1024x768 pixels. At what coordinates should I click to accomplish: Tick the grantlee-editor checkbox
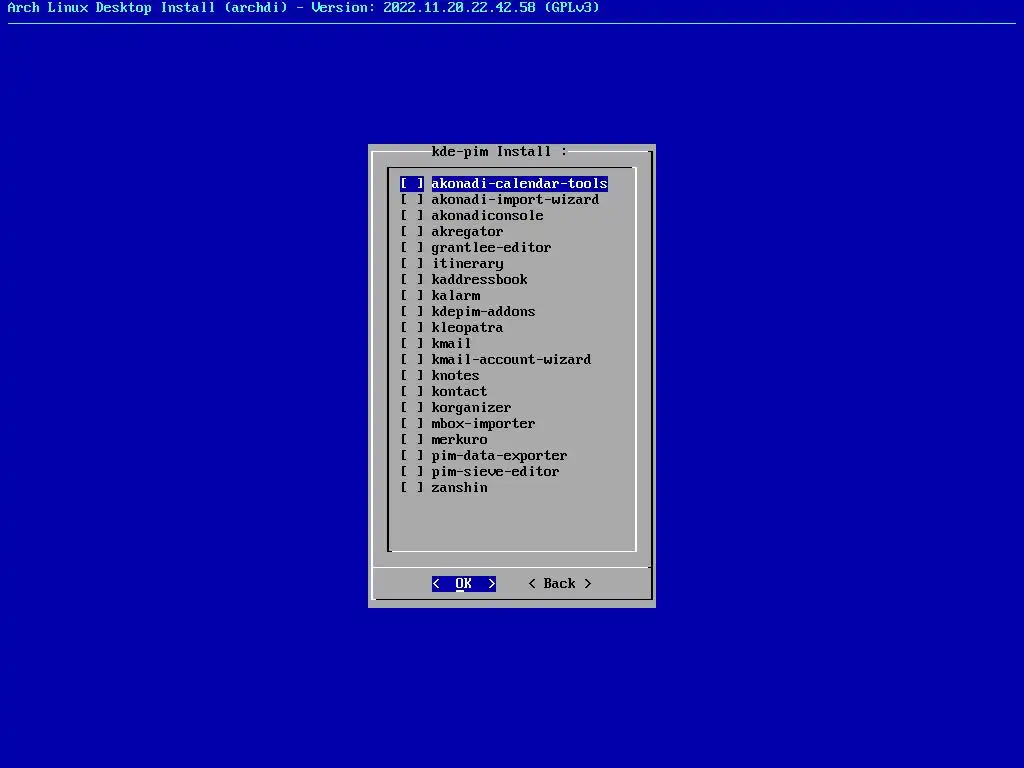(411, 248)
